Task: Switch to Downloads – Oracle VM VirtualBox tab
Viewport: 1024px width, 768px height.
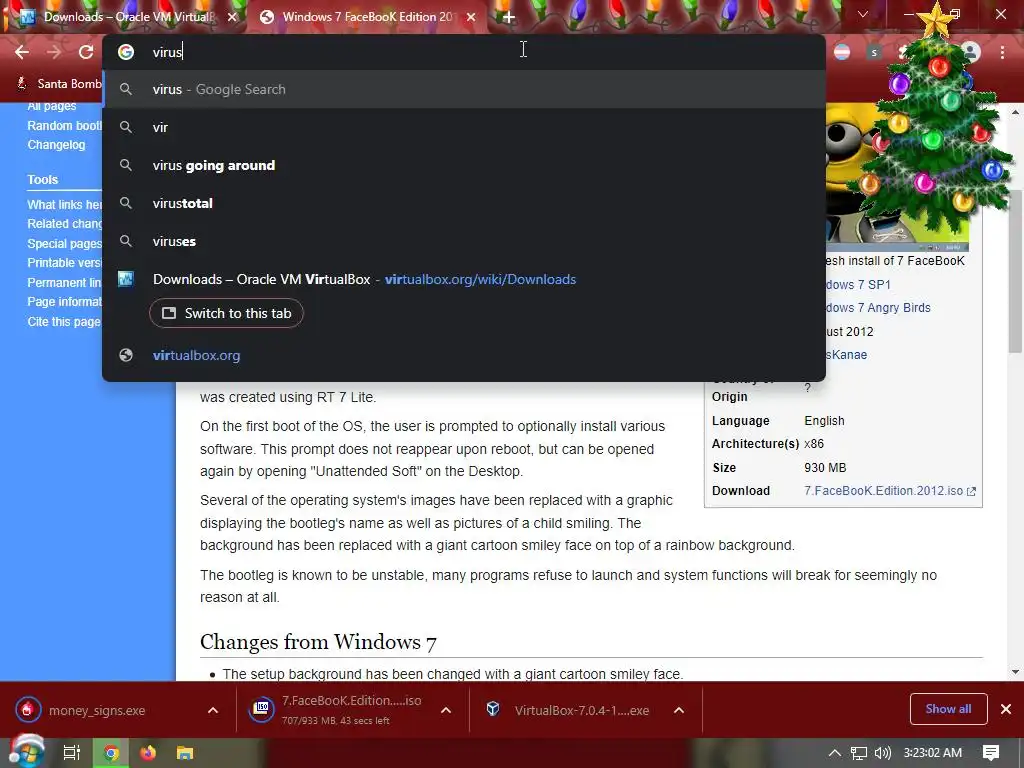Action: (125, 17)
